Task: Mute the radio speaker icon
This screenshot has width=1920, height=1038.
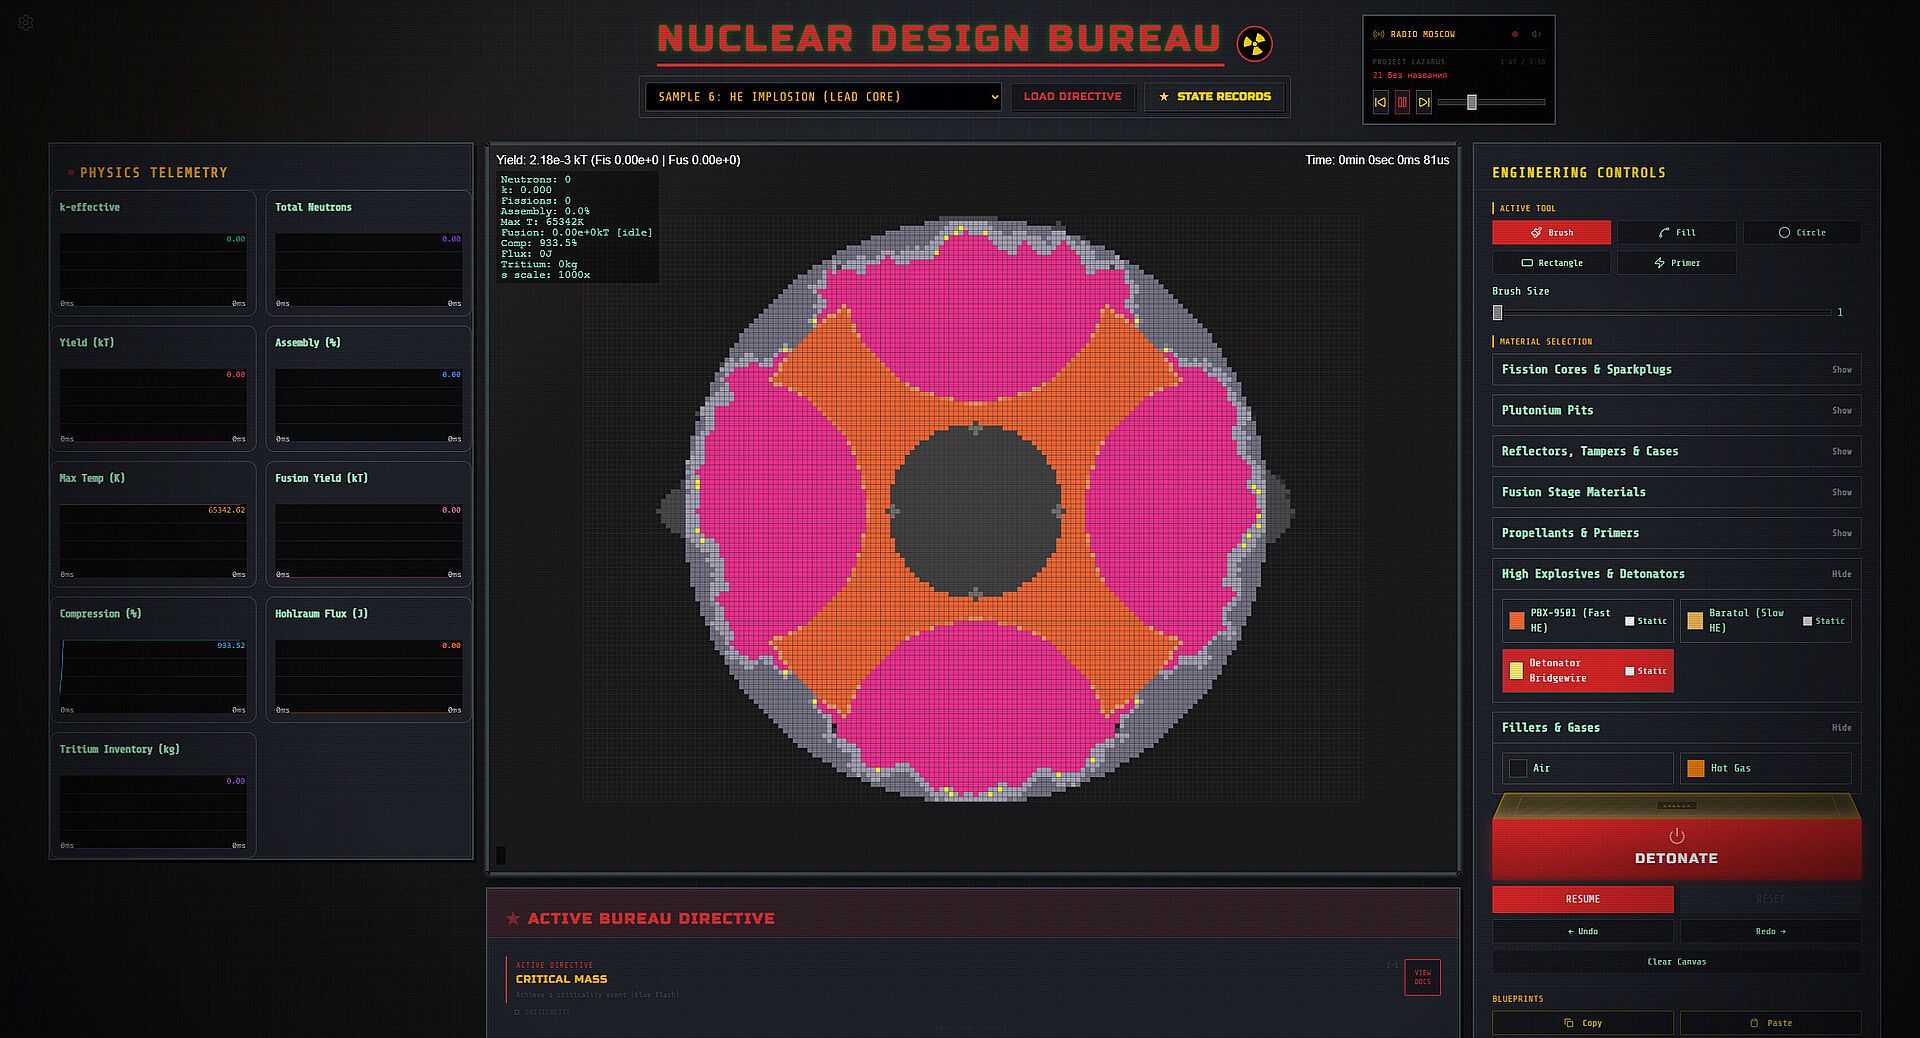Action: point(1536,34)
